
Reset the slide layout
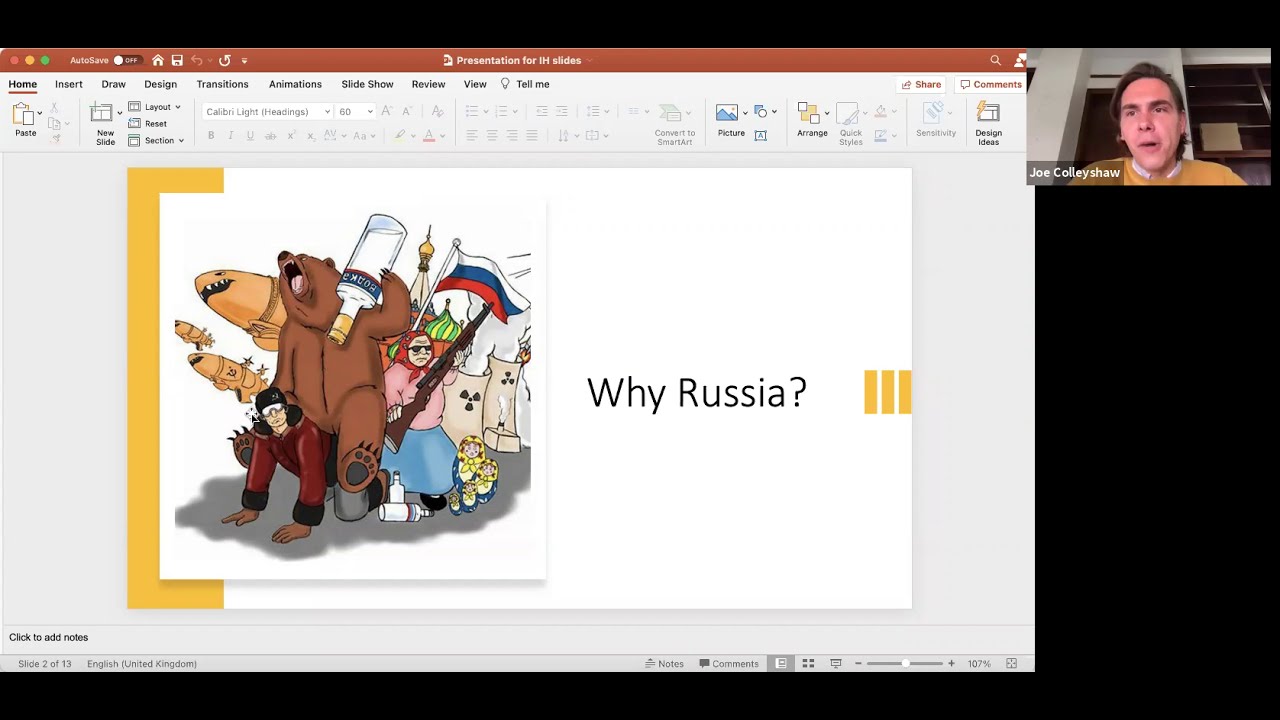(x=147, y=124)
